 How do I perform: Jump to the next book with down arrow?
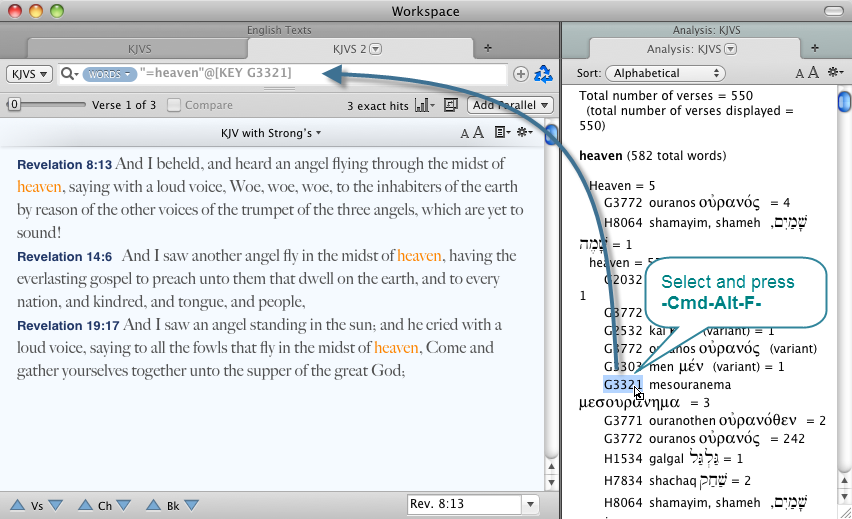click(x=190, y=505)
